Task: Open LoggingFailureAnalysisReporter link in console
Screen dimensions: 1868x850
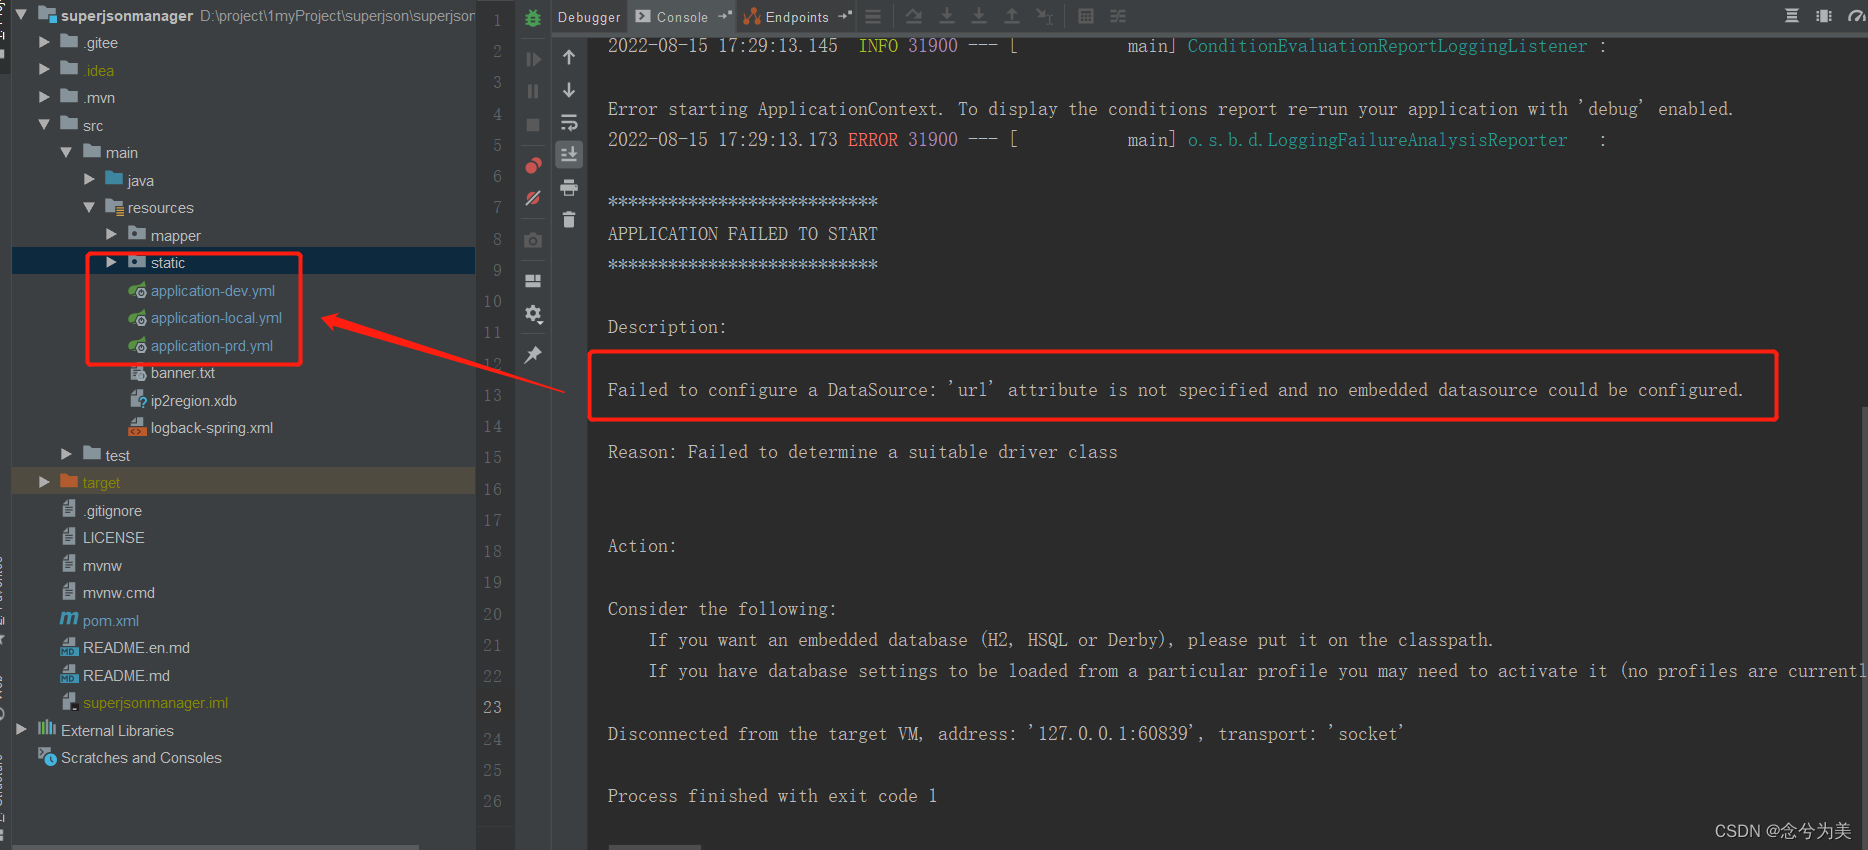Action: coord(1377,140)
